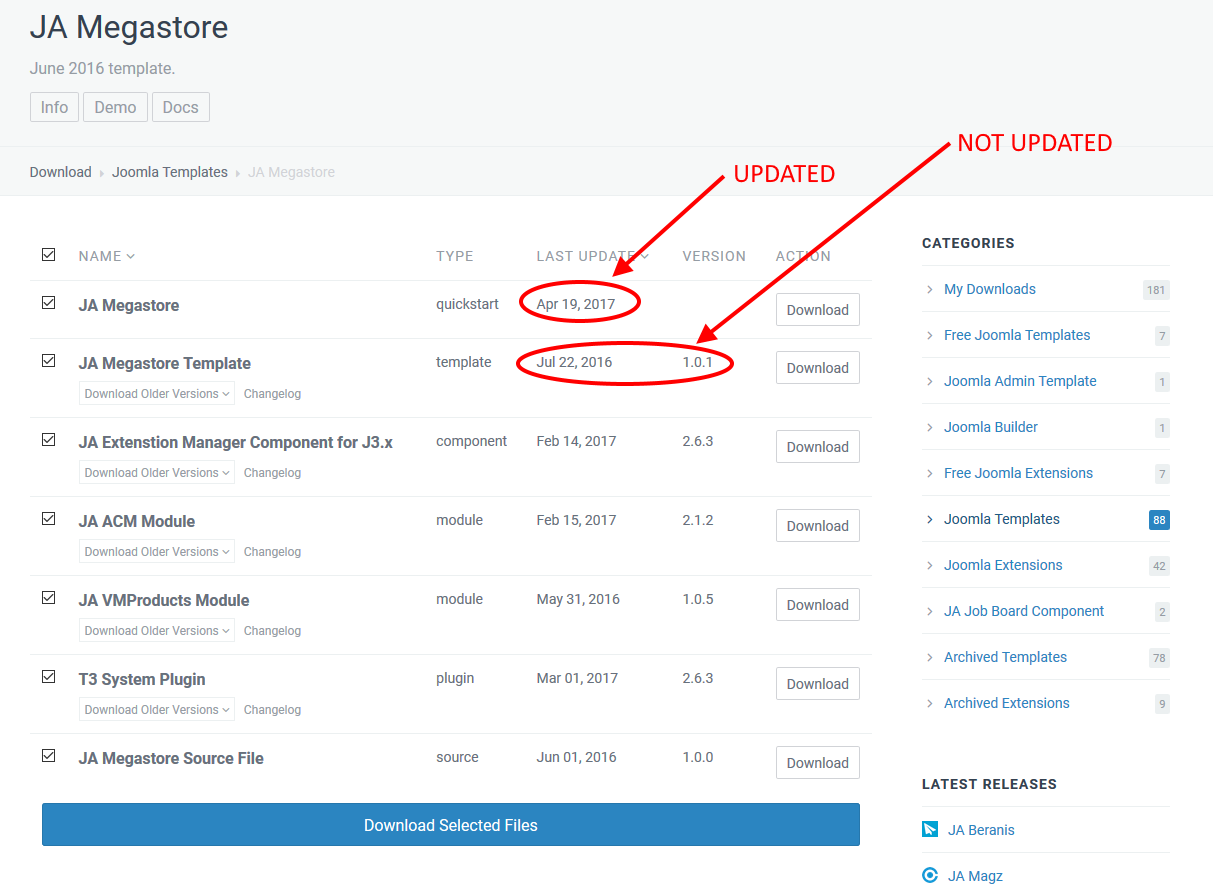This screenshot has width=1213, height=885.
Task: Click the 181 count badge for My Downloads
Action: pyautogui.click(x=1156, y=290)
